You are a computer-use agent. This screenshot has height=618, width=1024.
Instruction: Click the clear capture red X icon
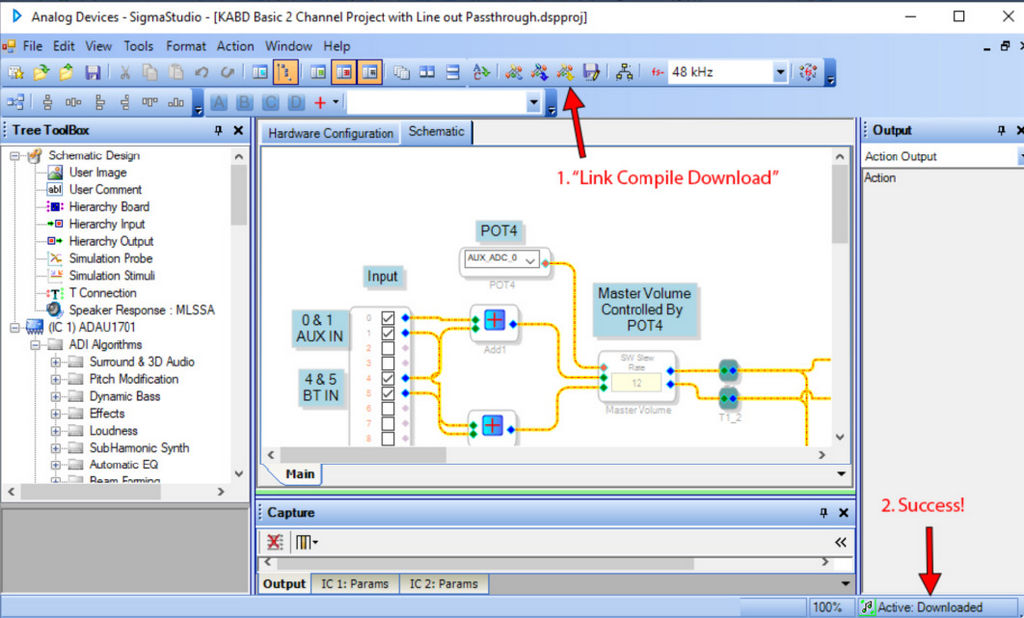click(275, 542)
